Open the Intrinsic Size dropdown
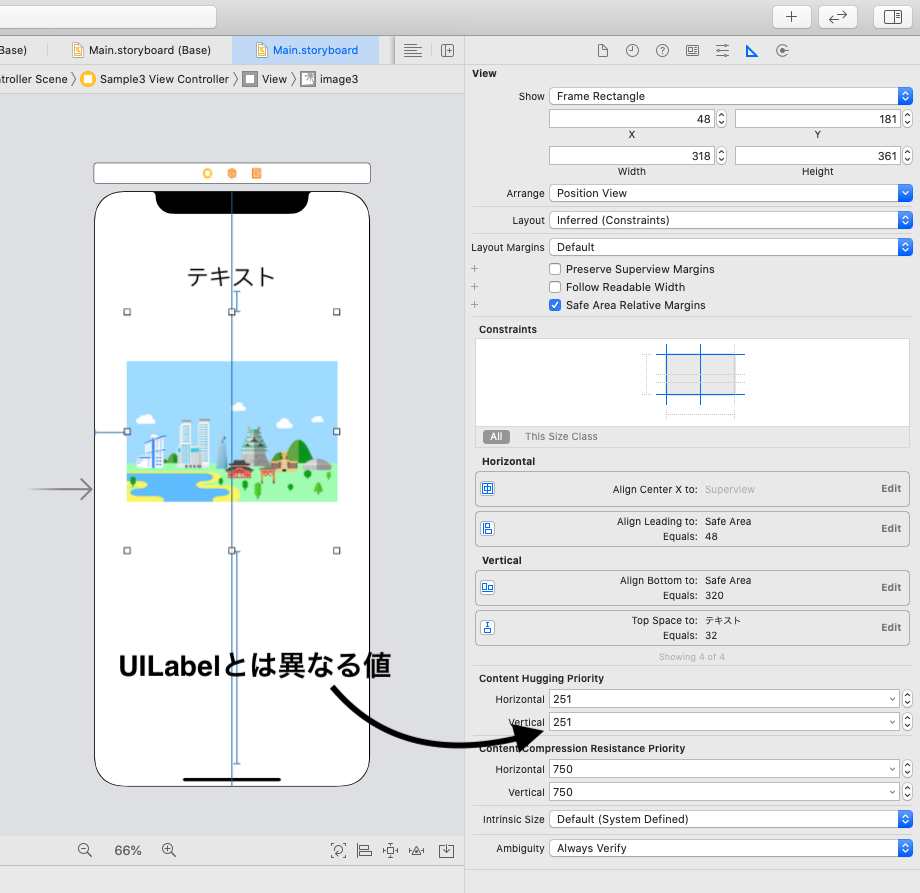This screenshot has height=893, width=920. click(731, 819)
